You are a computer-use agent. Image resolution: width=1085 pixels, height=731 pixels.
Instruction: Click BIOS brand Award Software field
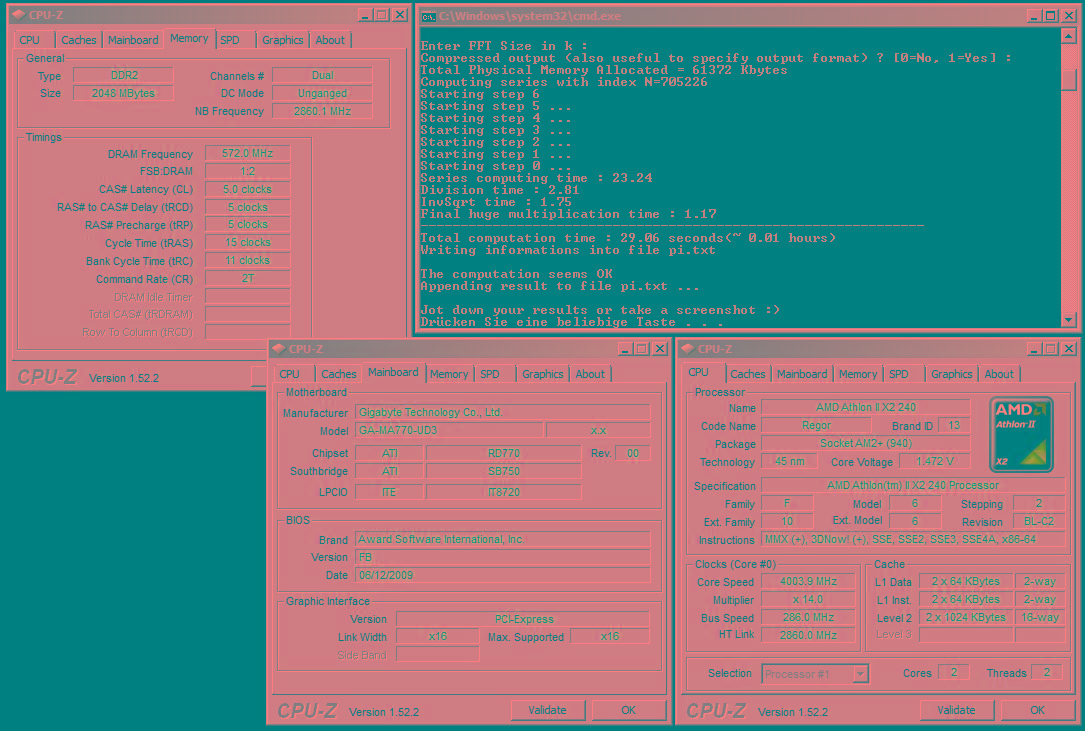coord(502,539)
